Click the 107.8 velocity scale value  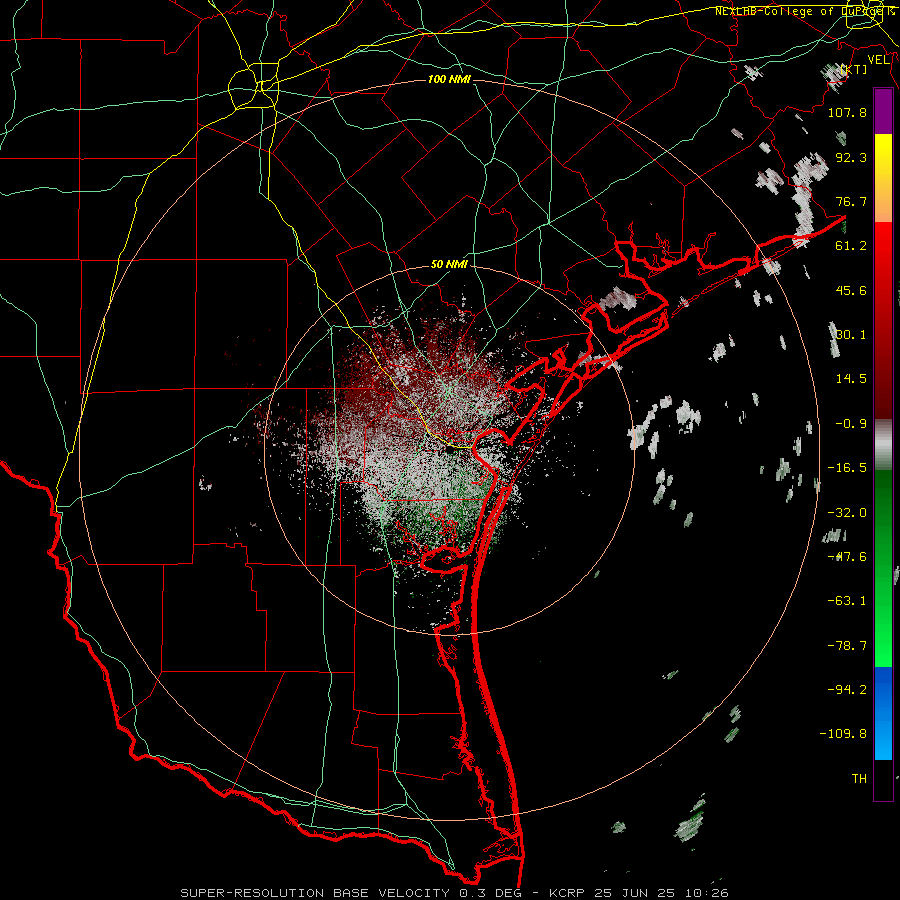[847, 112]
